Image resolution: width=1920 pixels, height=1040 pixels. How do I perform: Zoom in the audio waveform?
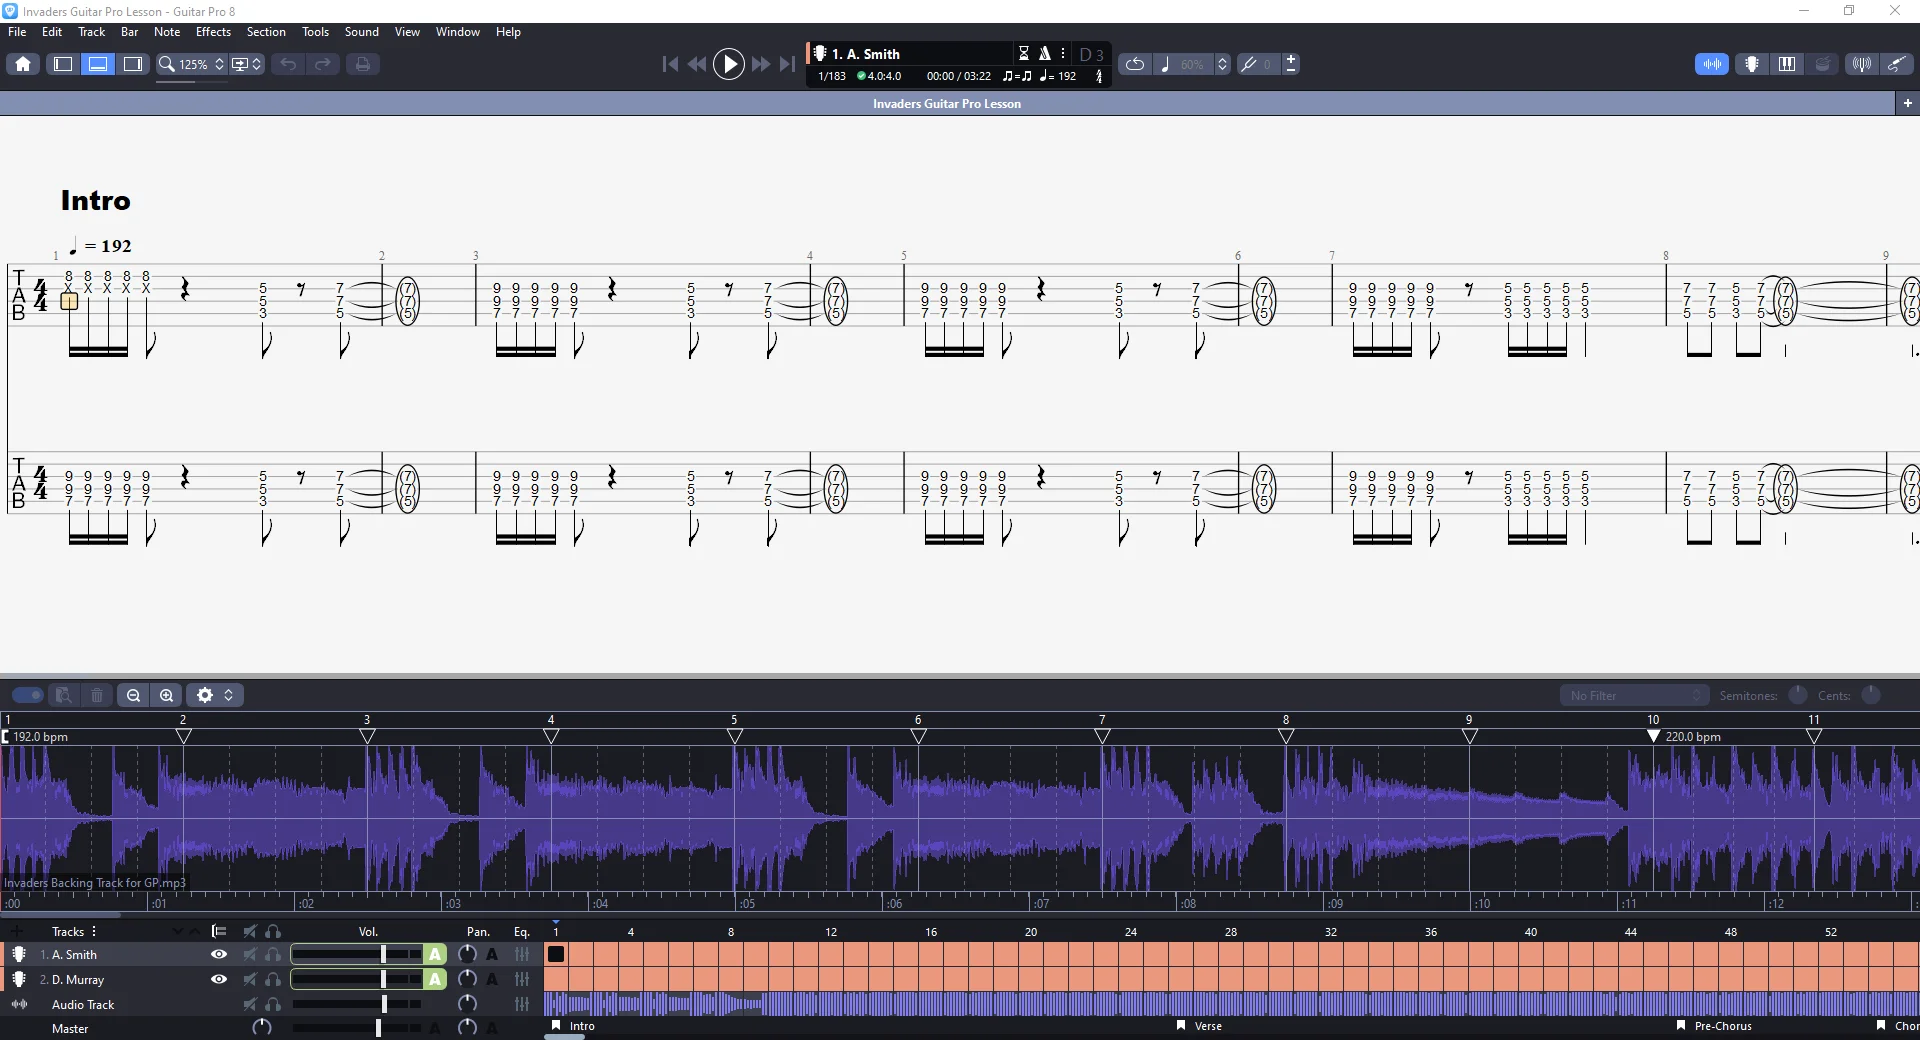[x=167, y=695]
